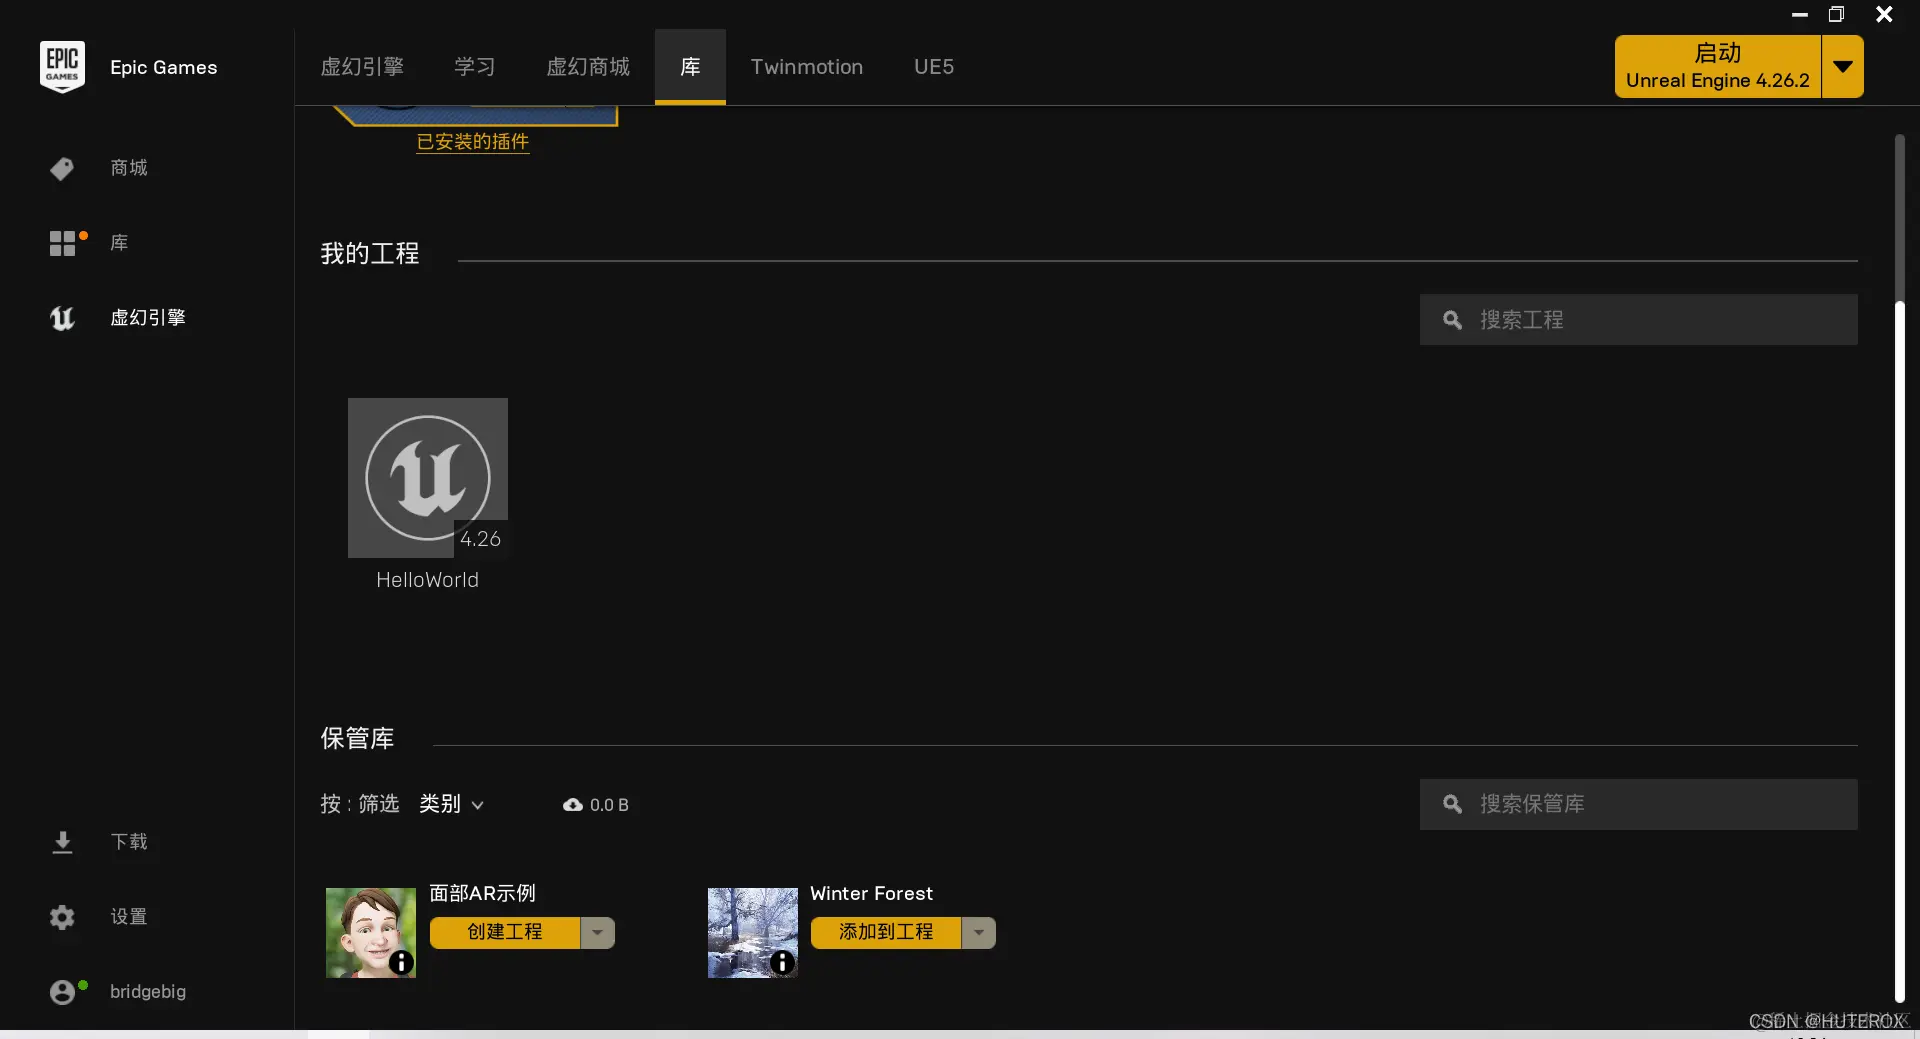1920x1039 pixels.
Task: Open the 设置 settings gear icon
Action: [x=62, y=917]
